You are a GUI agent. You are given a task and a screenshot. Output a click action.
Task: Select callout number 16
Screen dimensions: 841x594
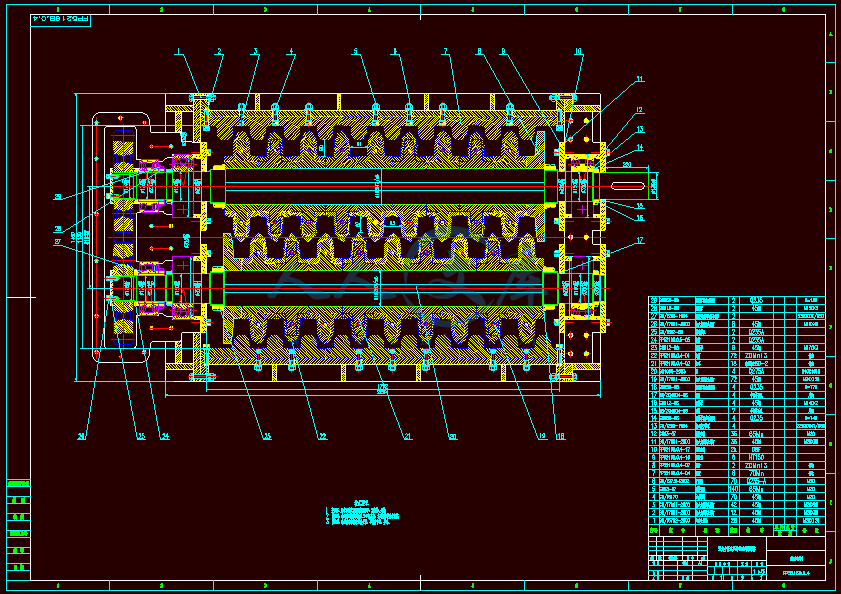(640, 218)
